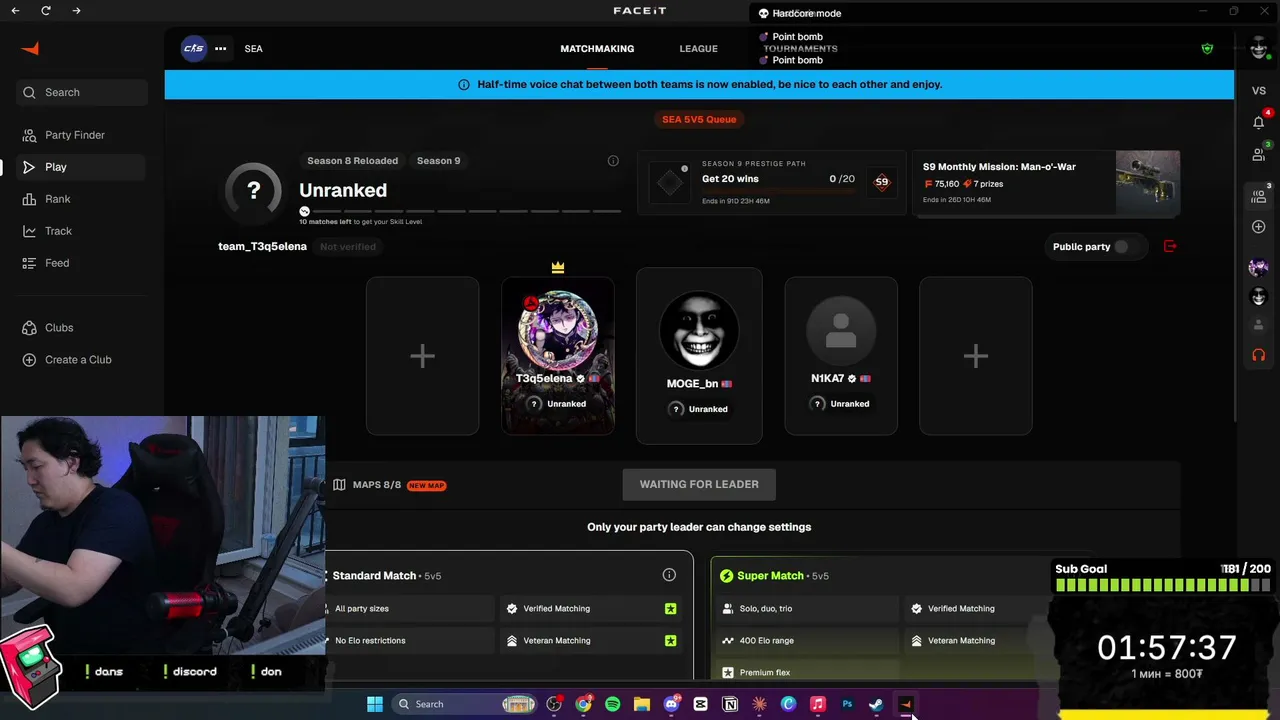Image resolution: width=1280 pixels, height=720 pixels.
Task: Open the SEA region selector
Action: [x=254, y=49]
